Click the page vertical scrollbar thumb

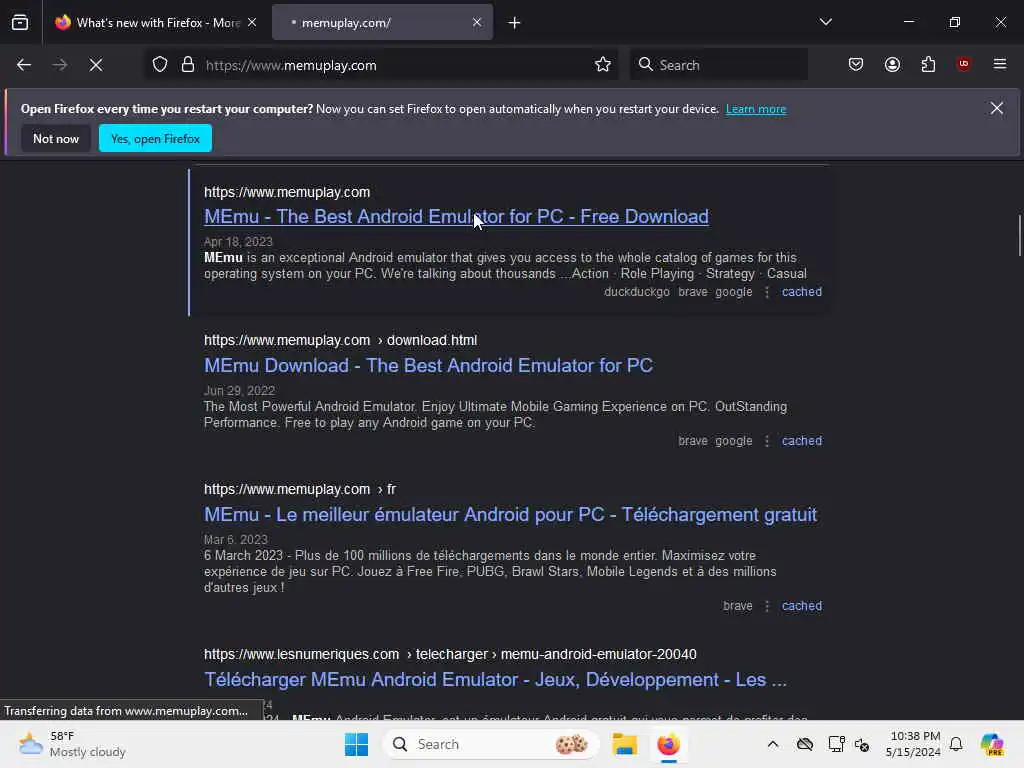click(x=1019, y=235)
